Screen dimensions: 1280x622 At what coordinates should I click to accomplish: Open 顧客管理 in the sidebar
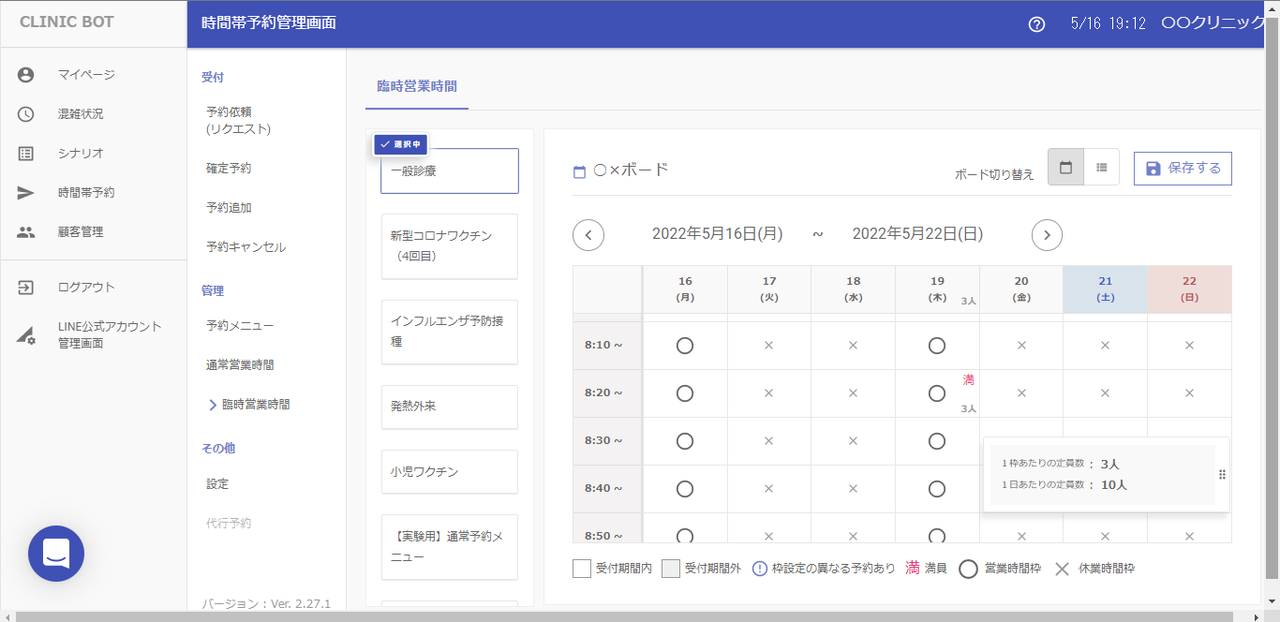[x=80, y=232]
